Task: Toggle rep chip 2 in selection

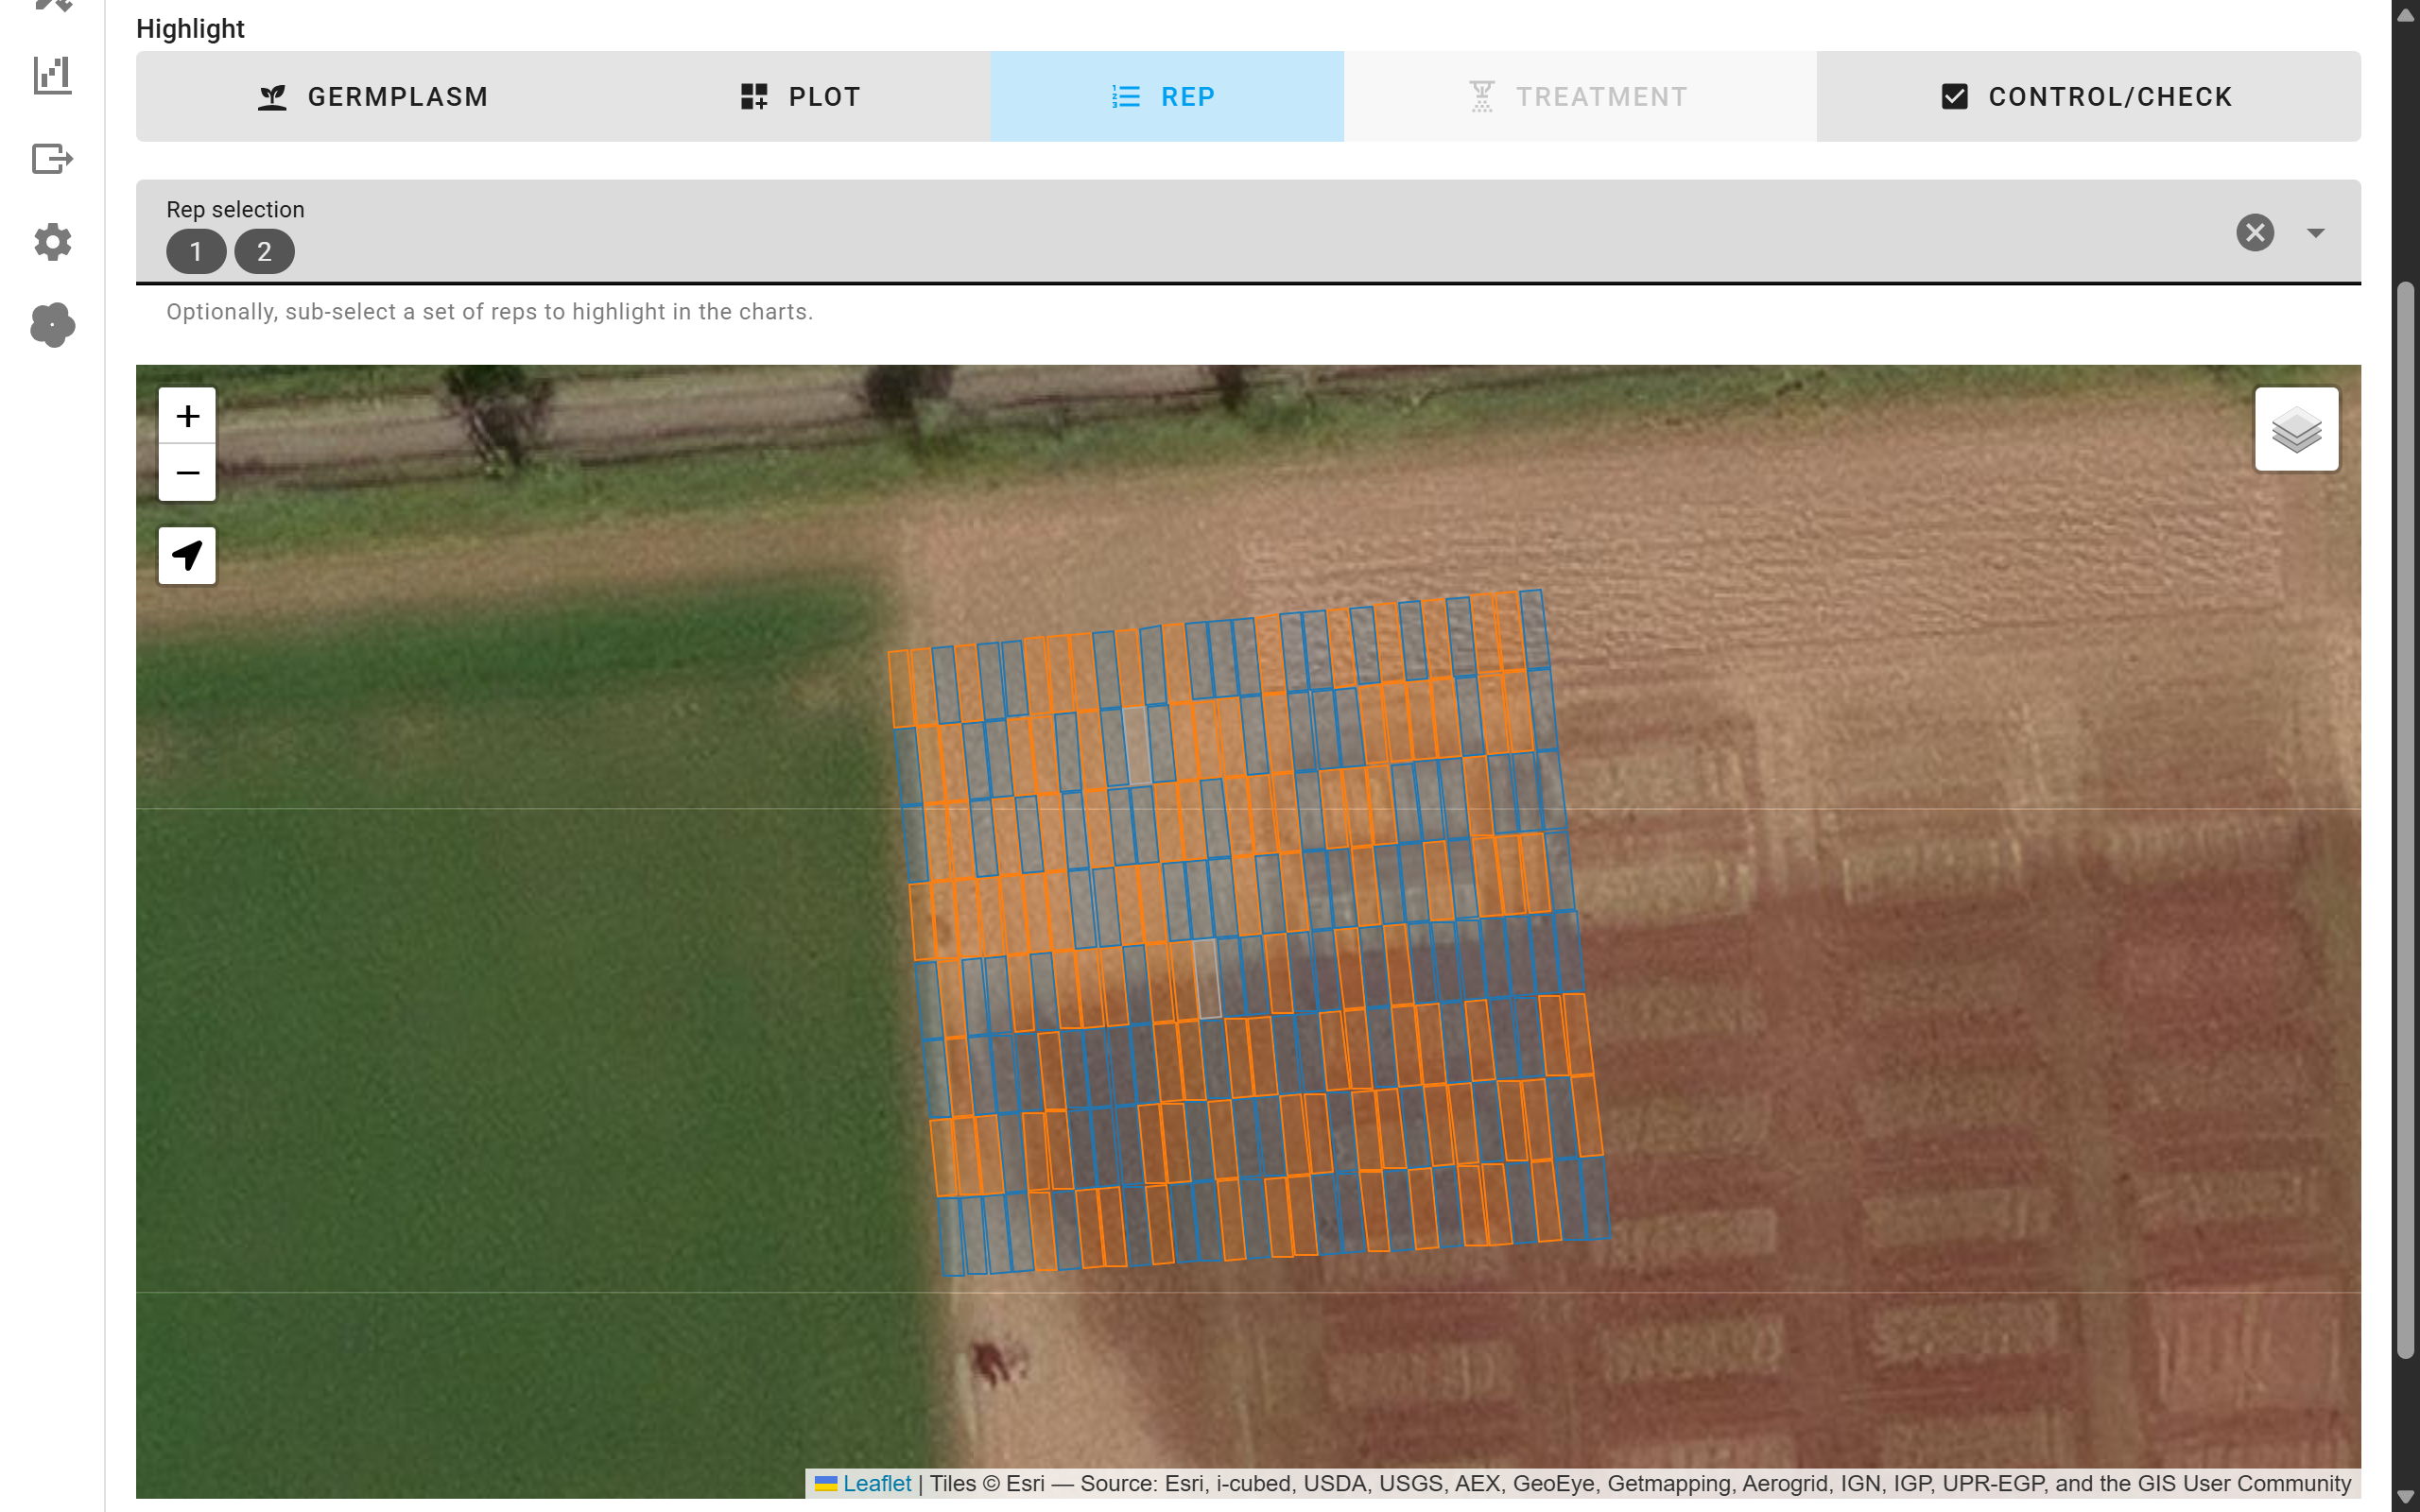Action: click(x=264, y=251)
